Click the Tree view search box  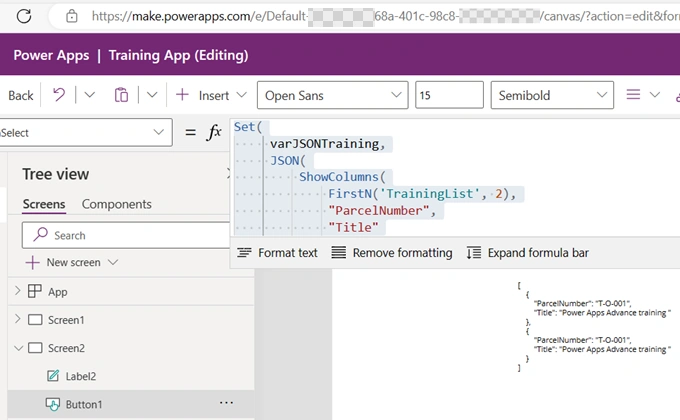tap(126, 235)
